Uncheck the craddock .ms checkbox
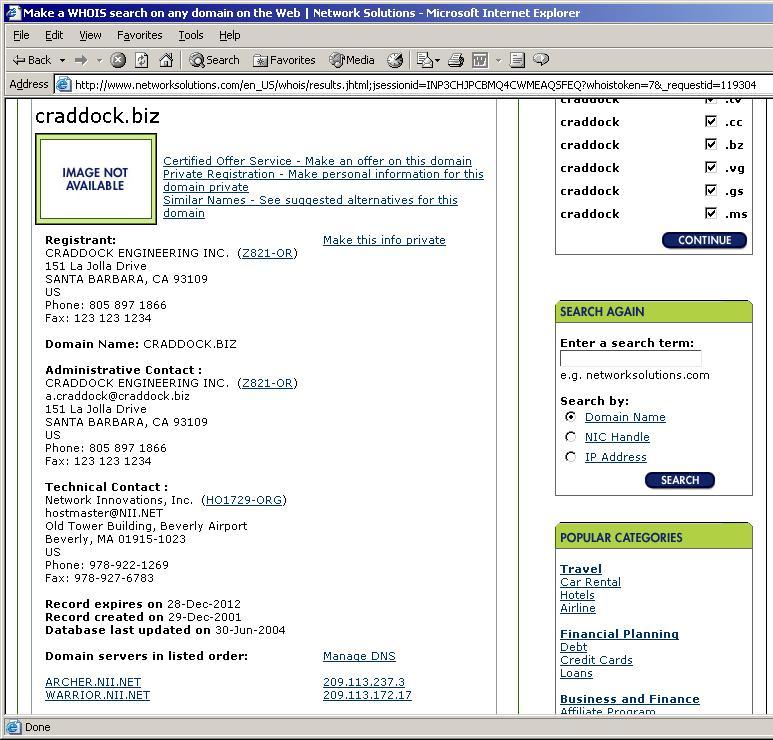This screenshot has width=773, height=740. pyautogui.click(x=710, y=213)
